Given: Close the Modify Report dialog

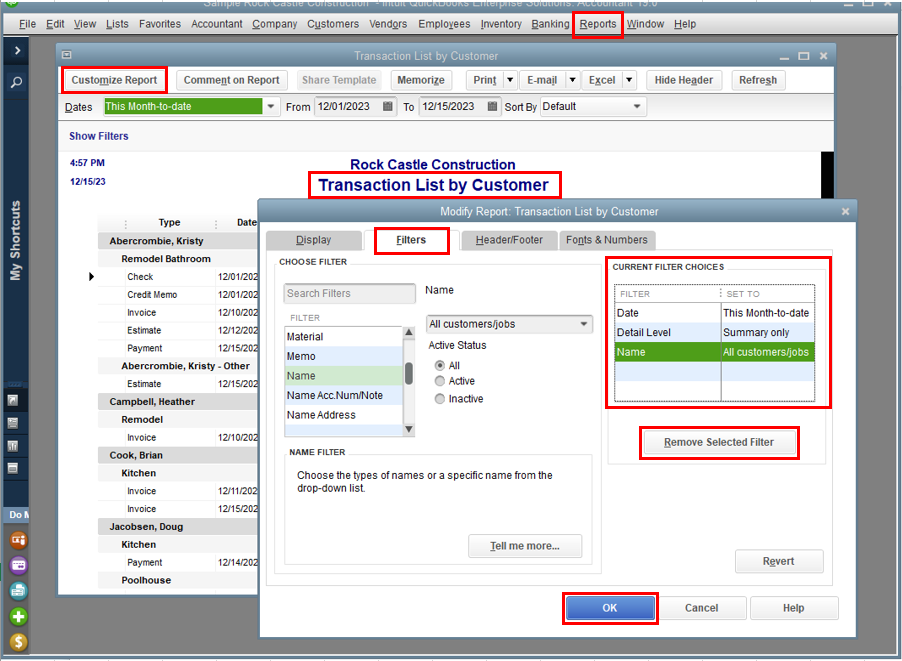Looking at the screenshot, I should pos(846,212).
